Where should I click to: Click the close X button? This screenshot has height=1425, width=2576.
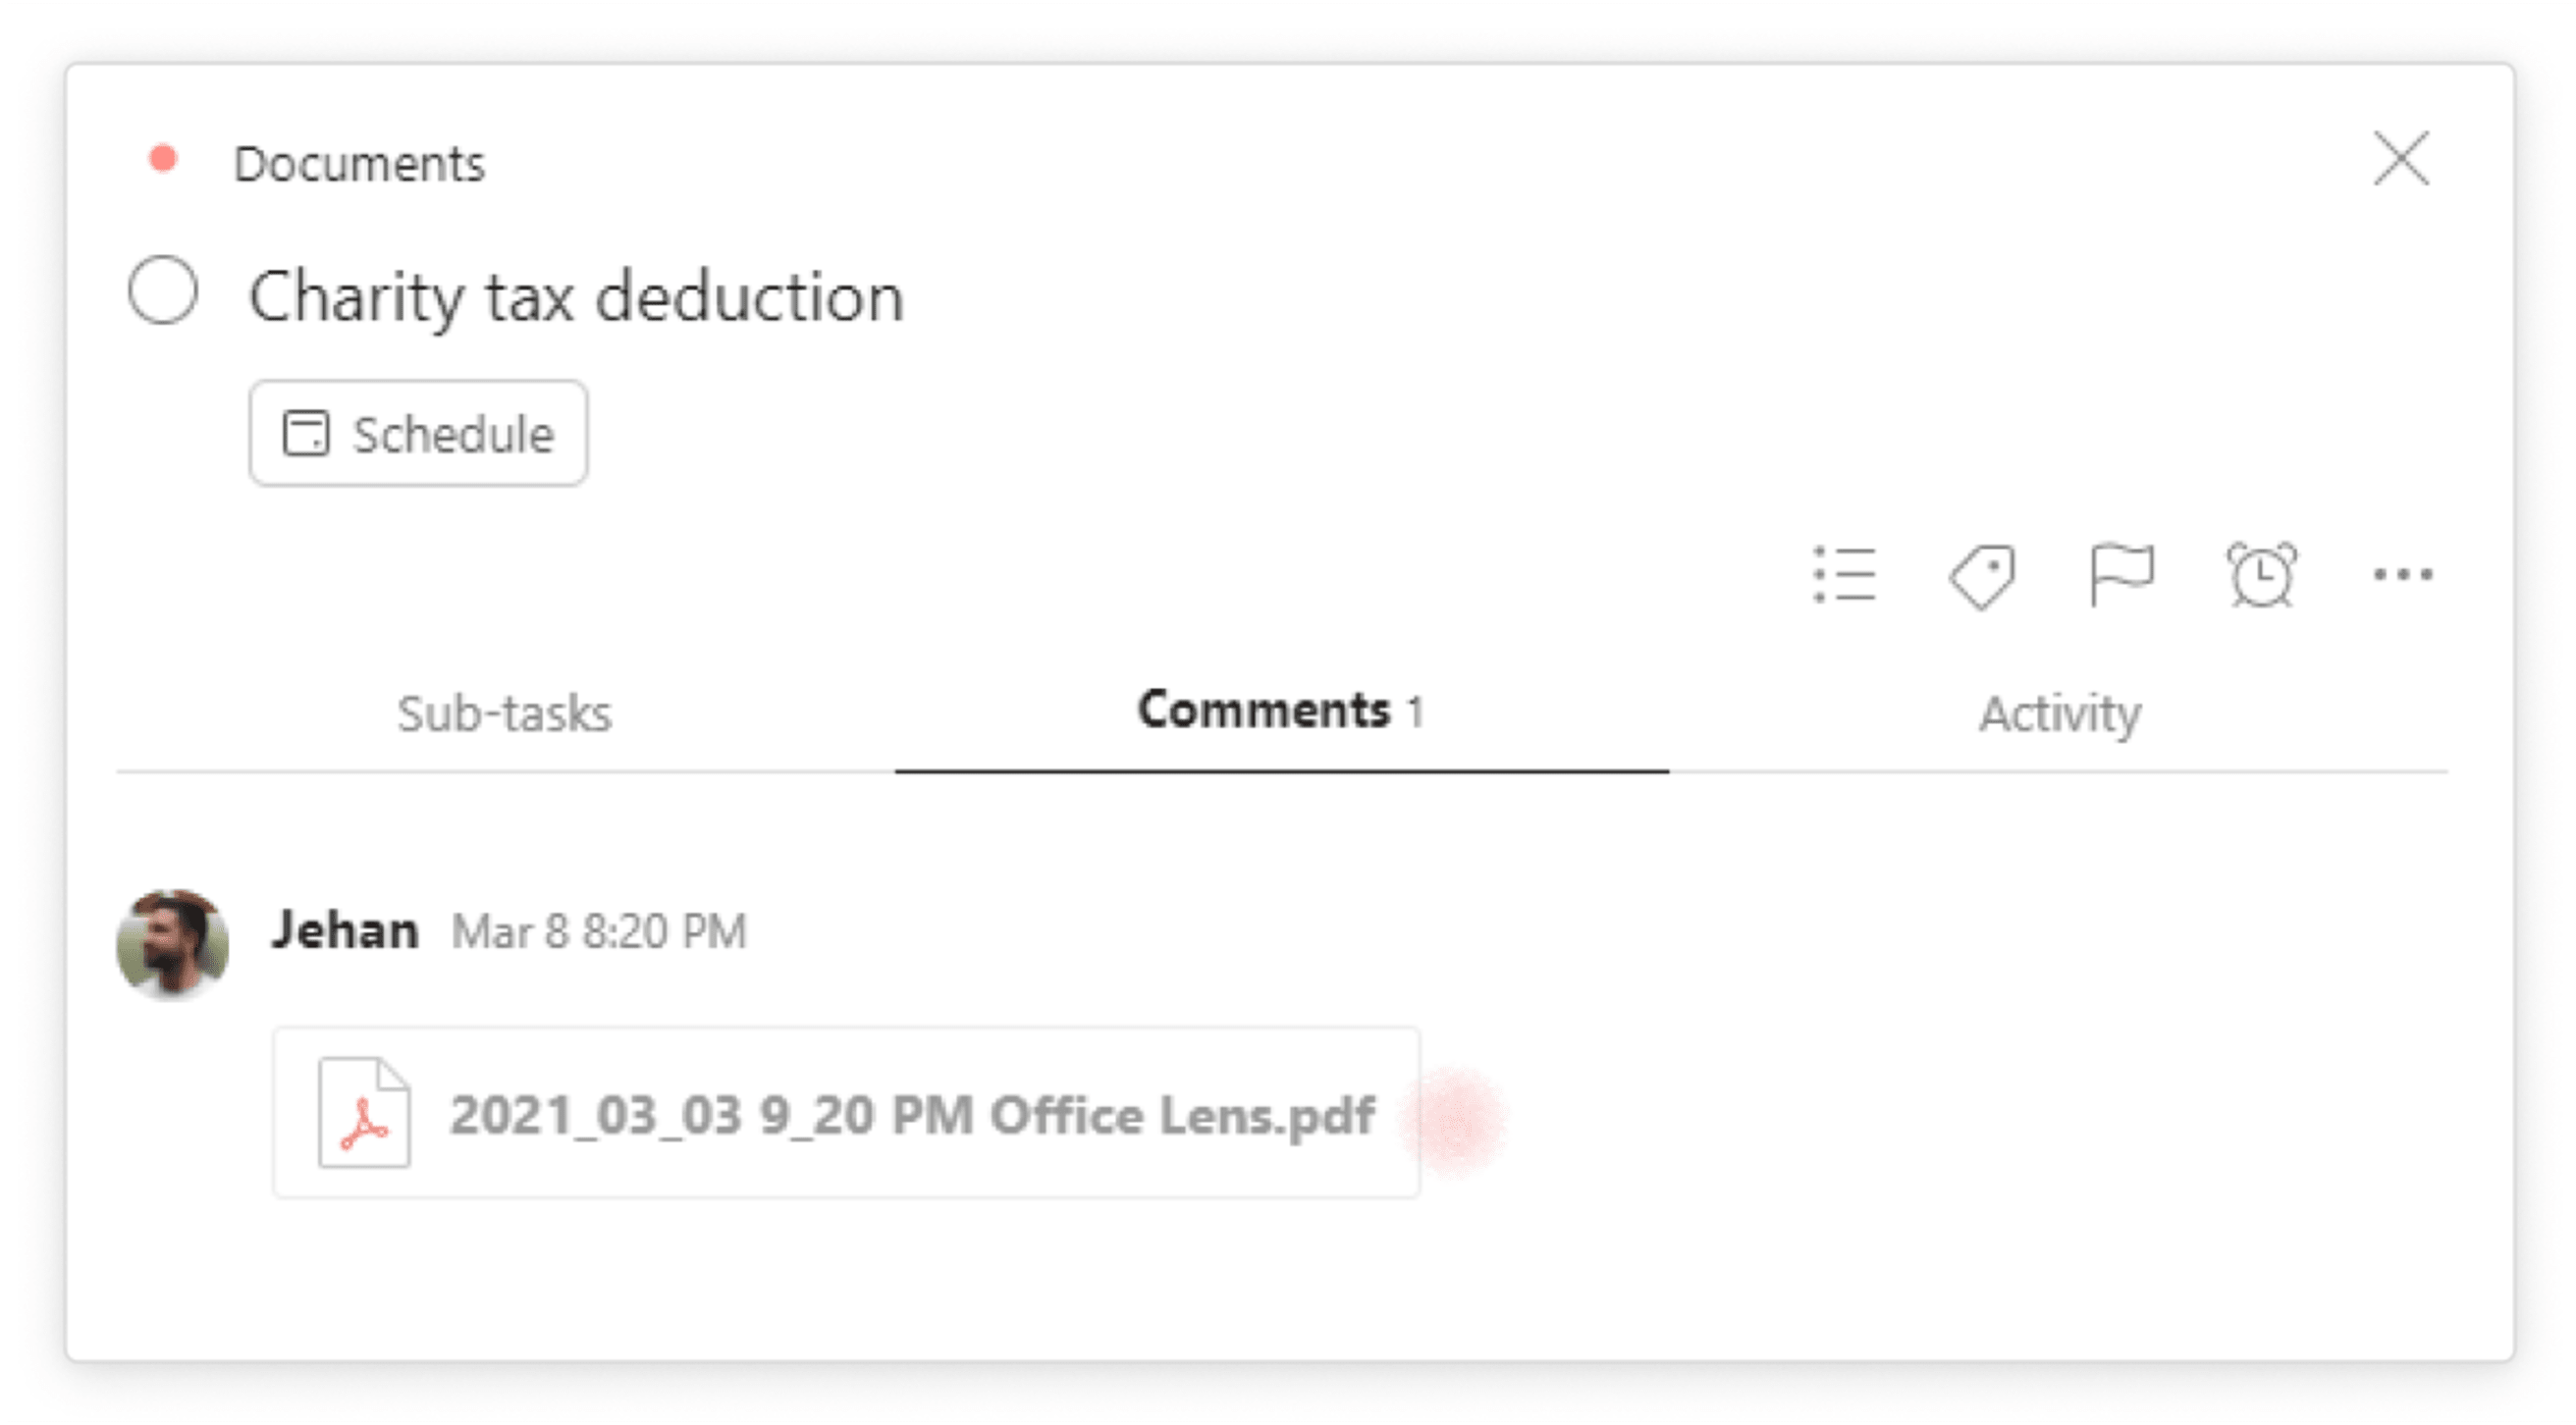2404,160
